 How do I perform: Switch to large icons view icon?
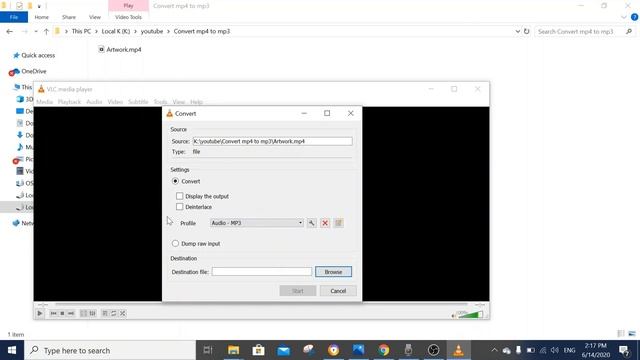click(x=632, y=333)
